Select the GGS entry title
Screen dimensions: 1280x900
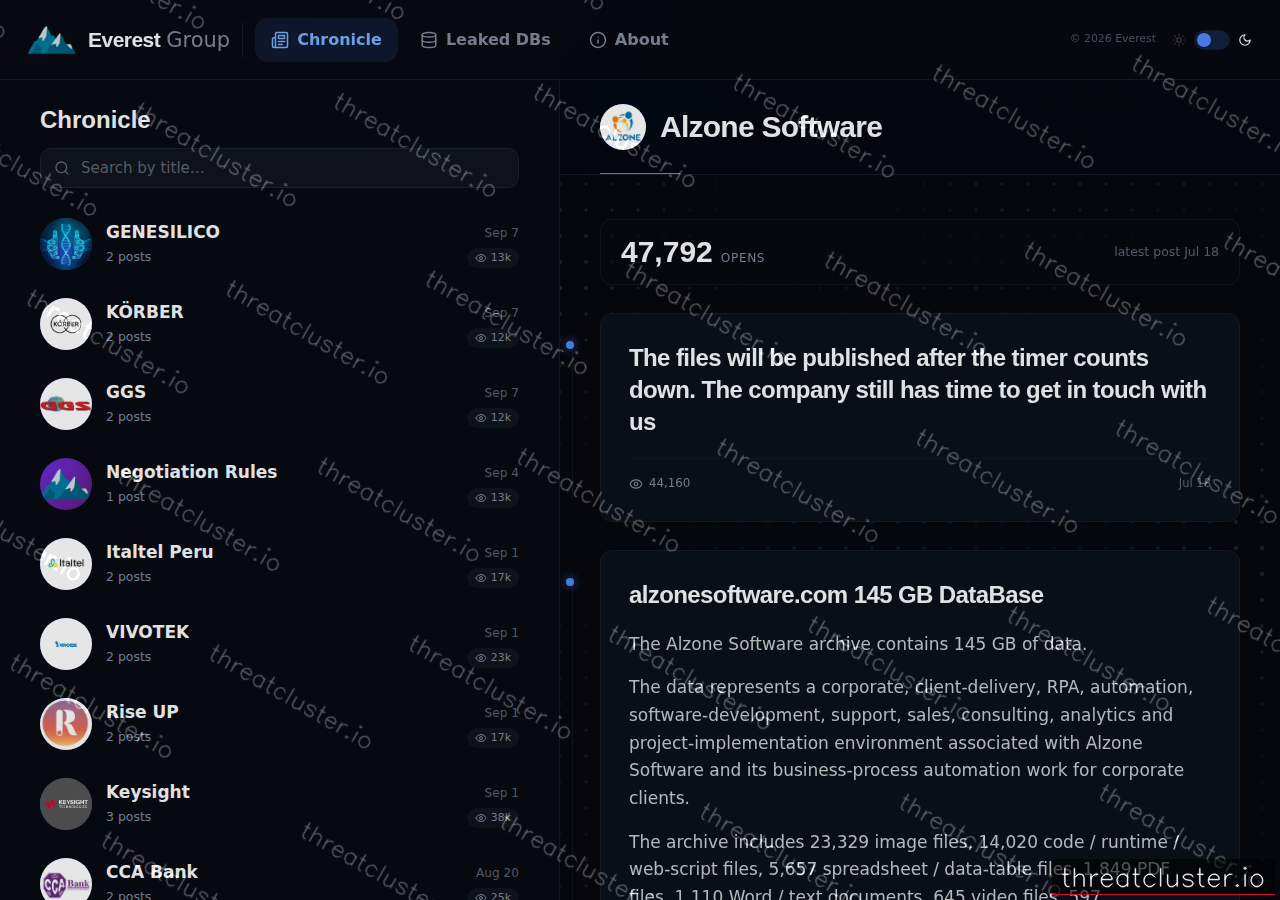pyautogui.click(x=126, y=392)
